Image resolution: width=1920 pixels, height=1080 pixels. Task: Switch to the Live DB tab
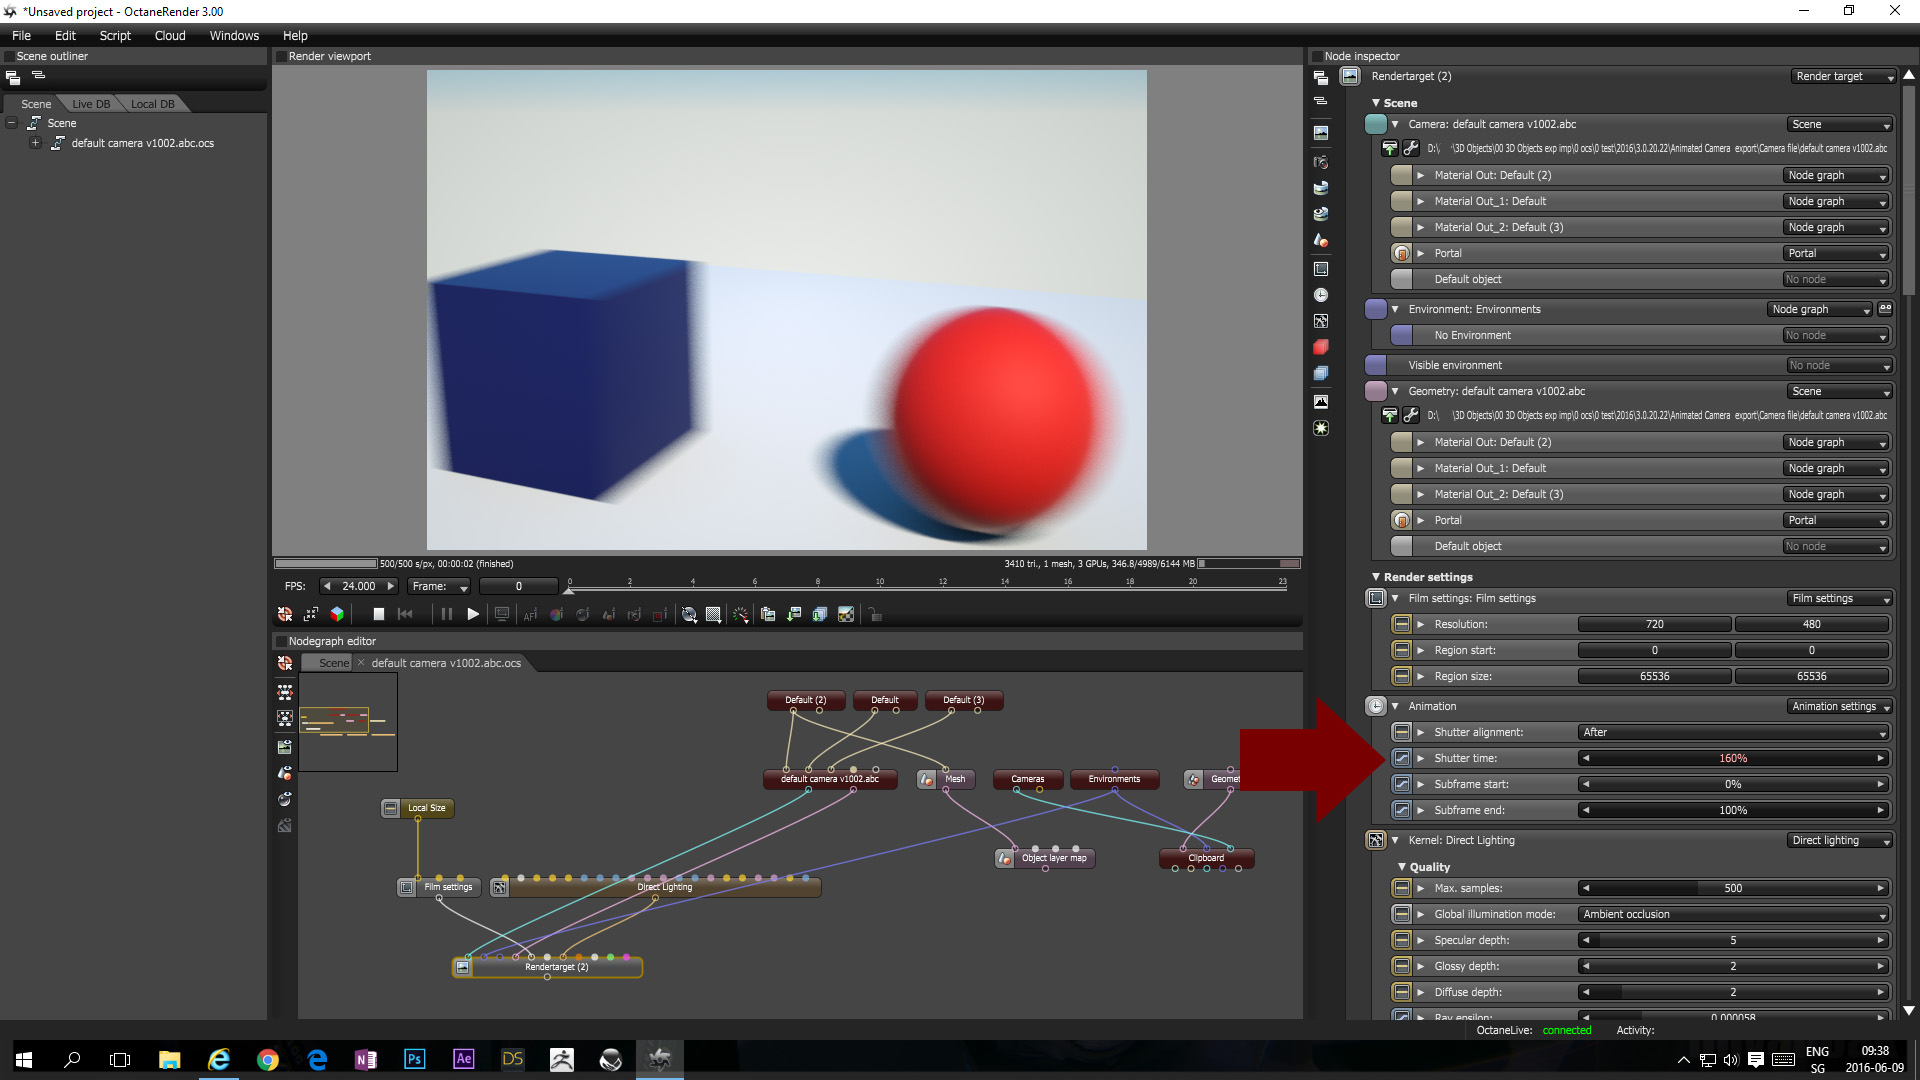pyautogui.click(x=91, y=104)
